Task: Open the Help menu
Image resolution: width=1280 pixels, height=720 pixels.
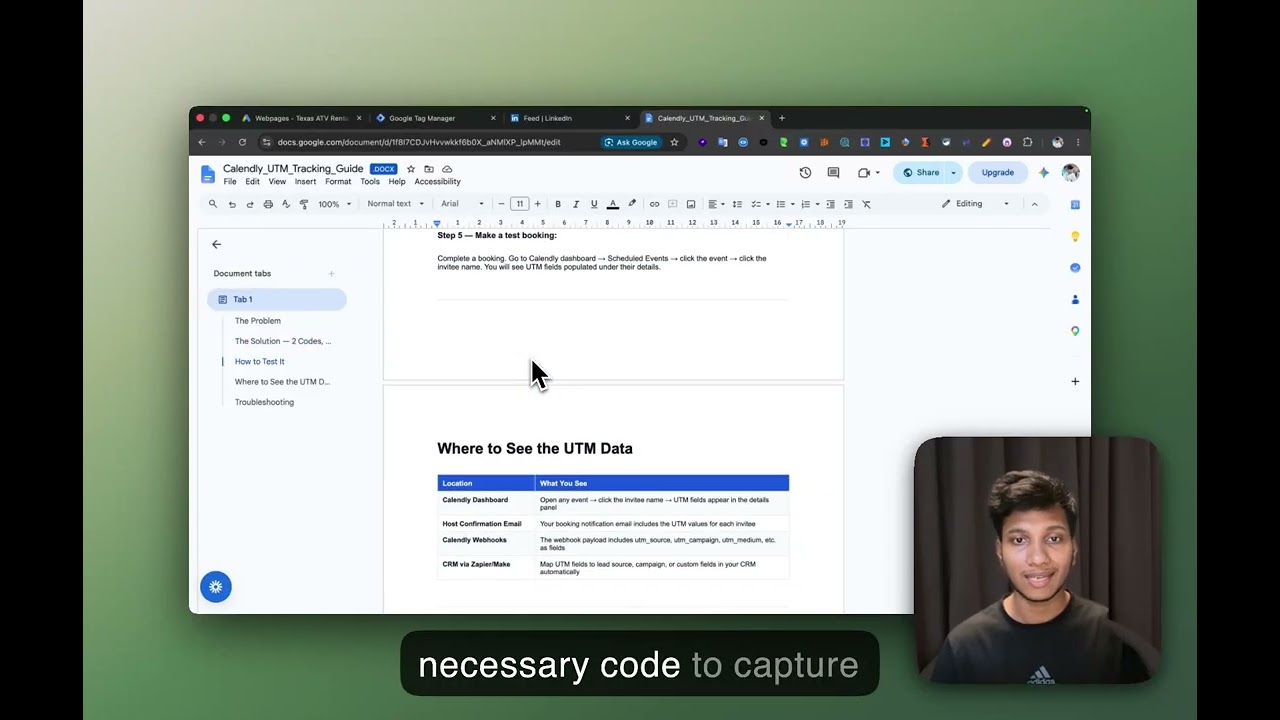Action: (397, 182)
